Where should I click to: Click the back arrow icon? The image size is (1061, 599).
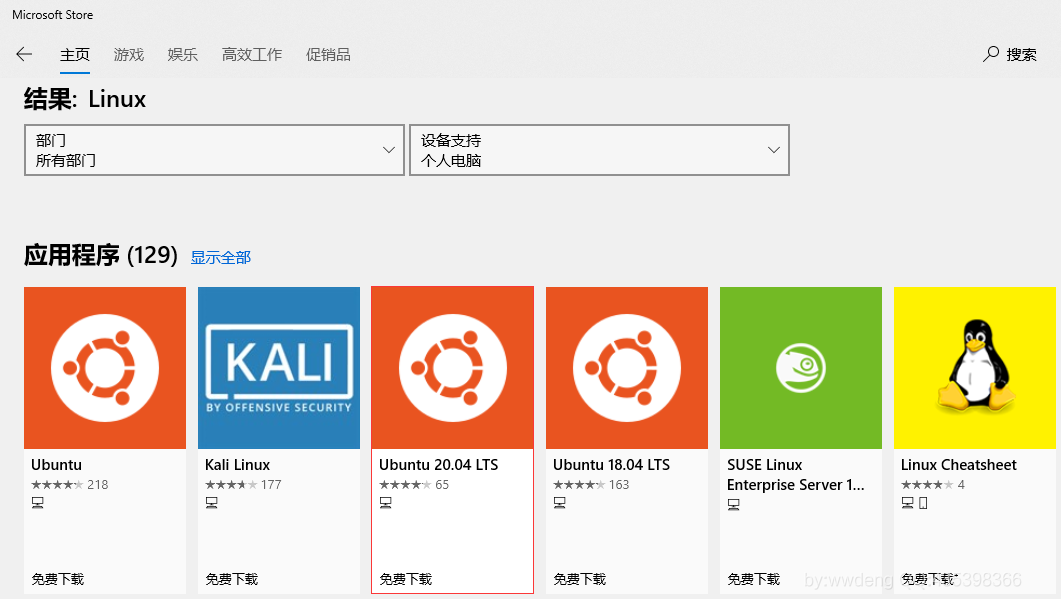pyautogui.click(x=24, y=54)
